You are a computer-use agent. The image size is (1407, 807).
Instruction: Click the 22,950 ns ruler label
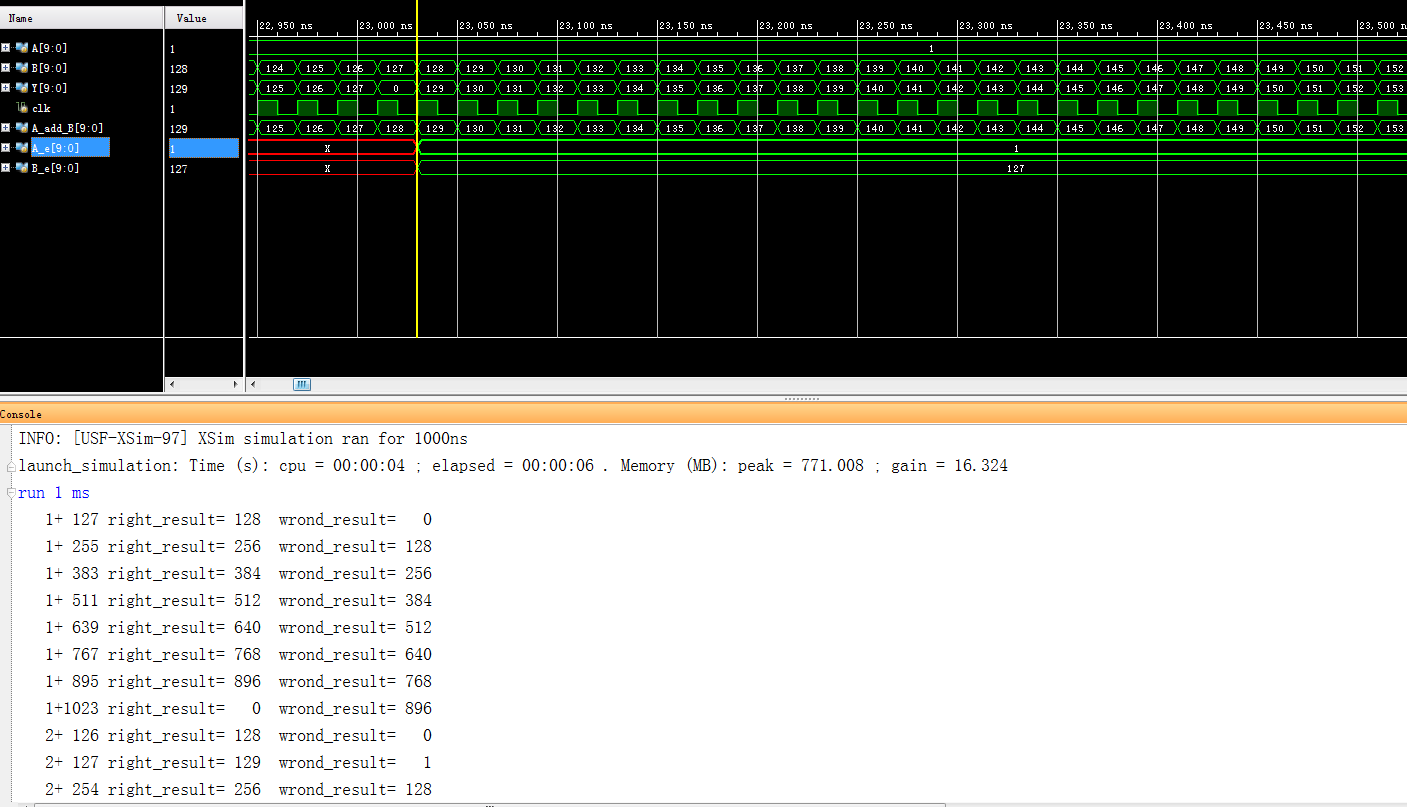tap(286, 25)
